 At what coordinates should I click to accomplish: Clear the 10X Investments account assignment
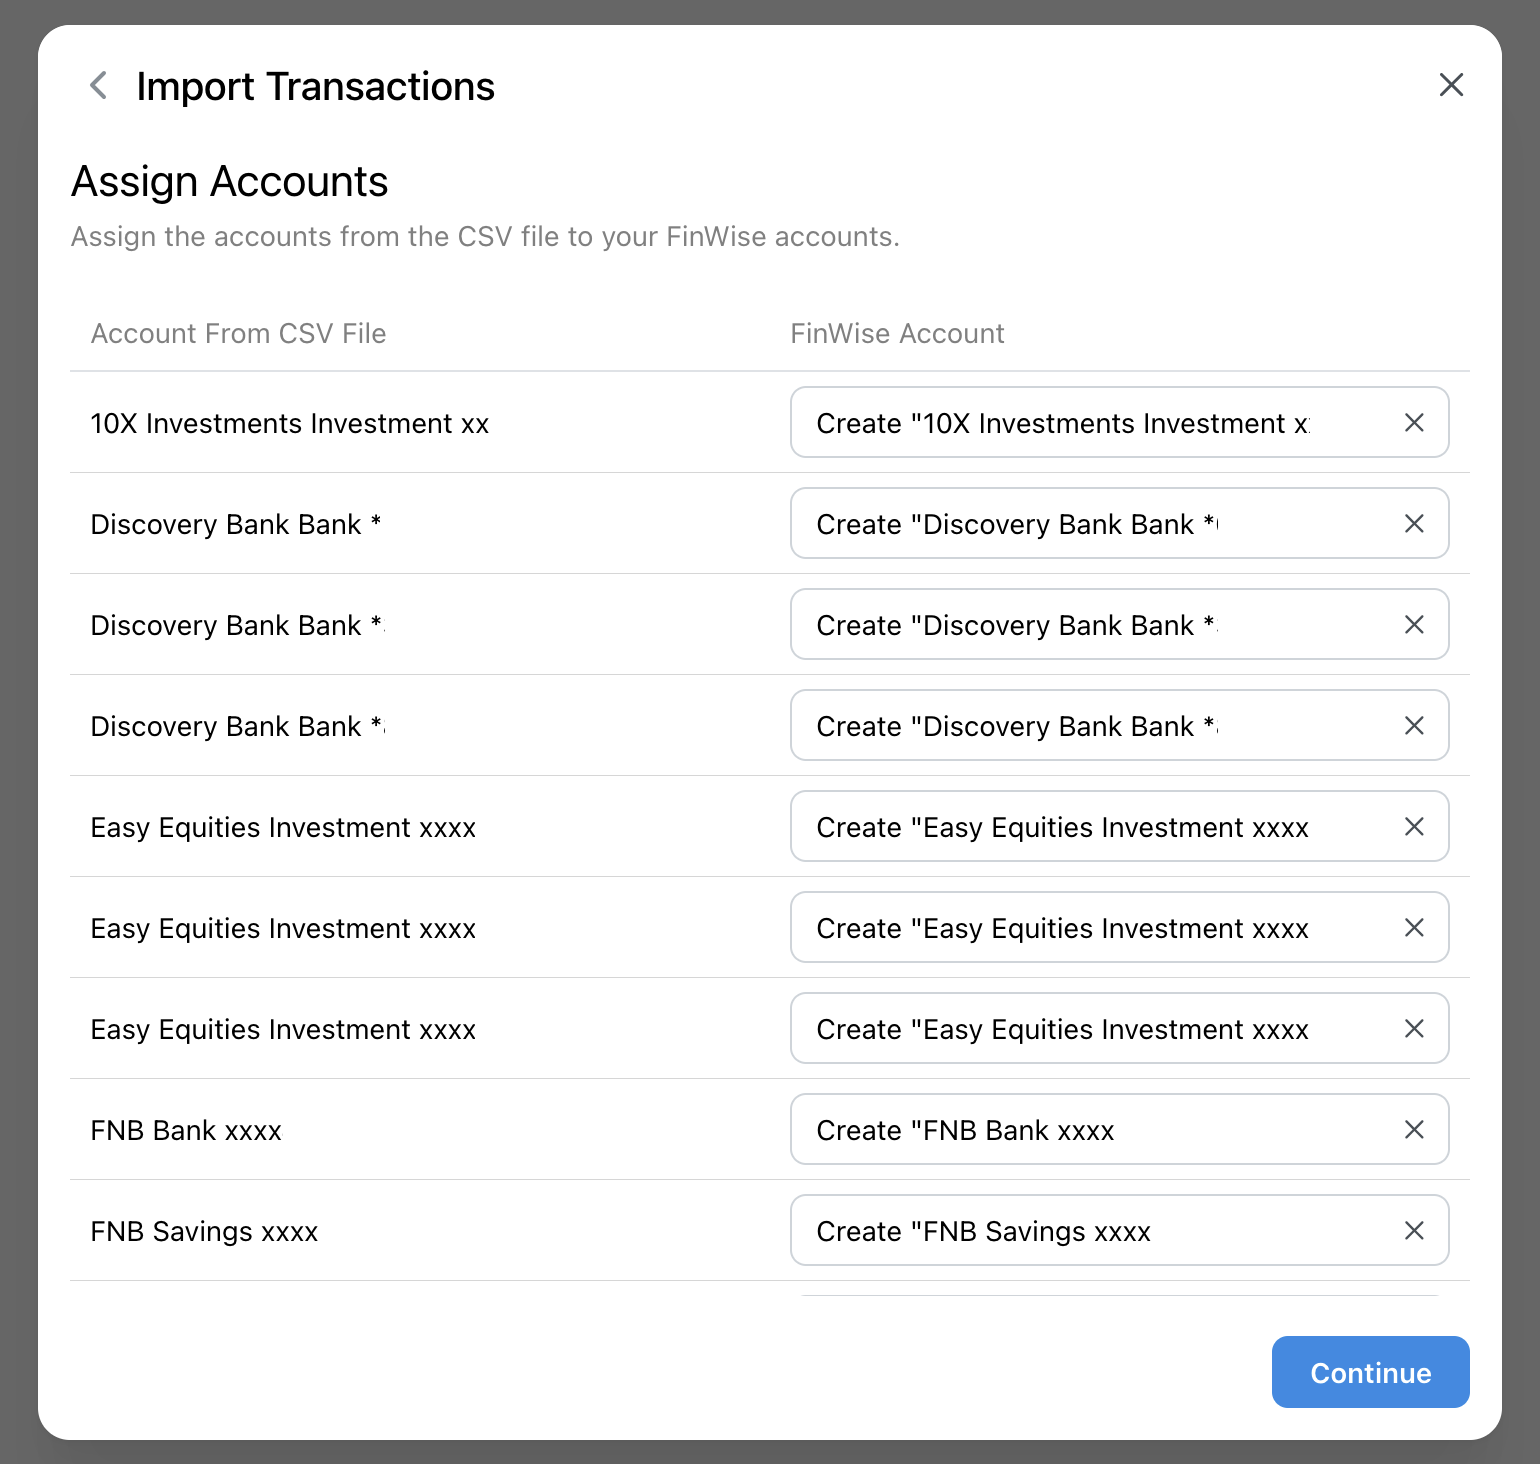(1413, 422)
